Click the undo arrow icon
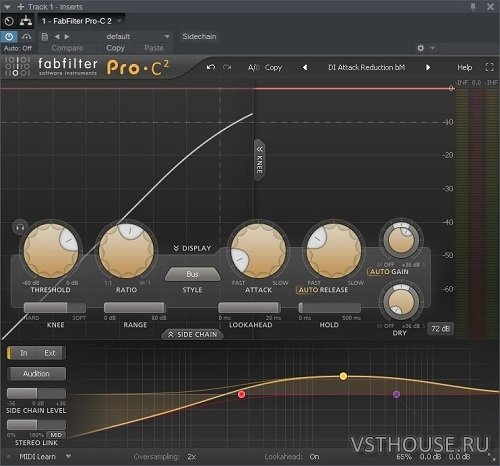Screen dimensions: 500x466 pyautogui.click(x=211, y=67)
